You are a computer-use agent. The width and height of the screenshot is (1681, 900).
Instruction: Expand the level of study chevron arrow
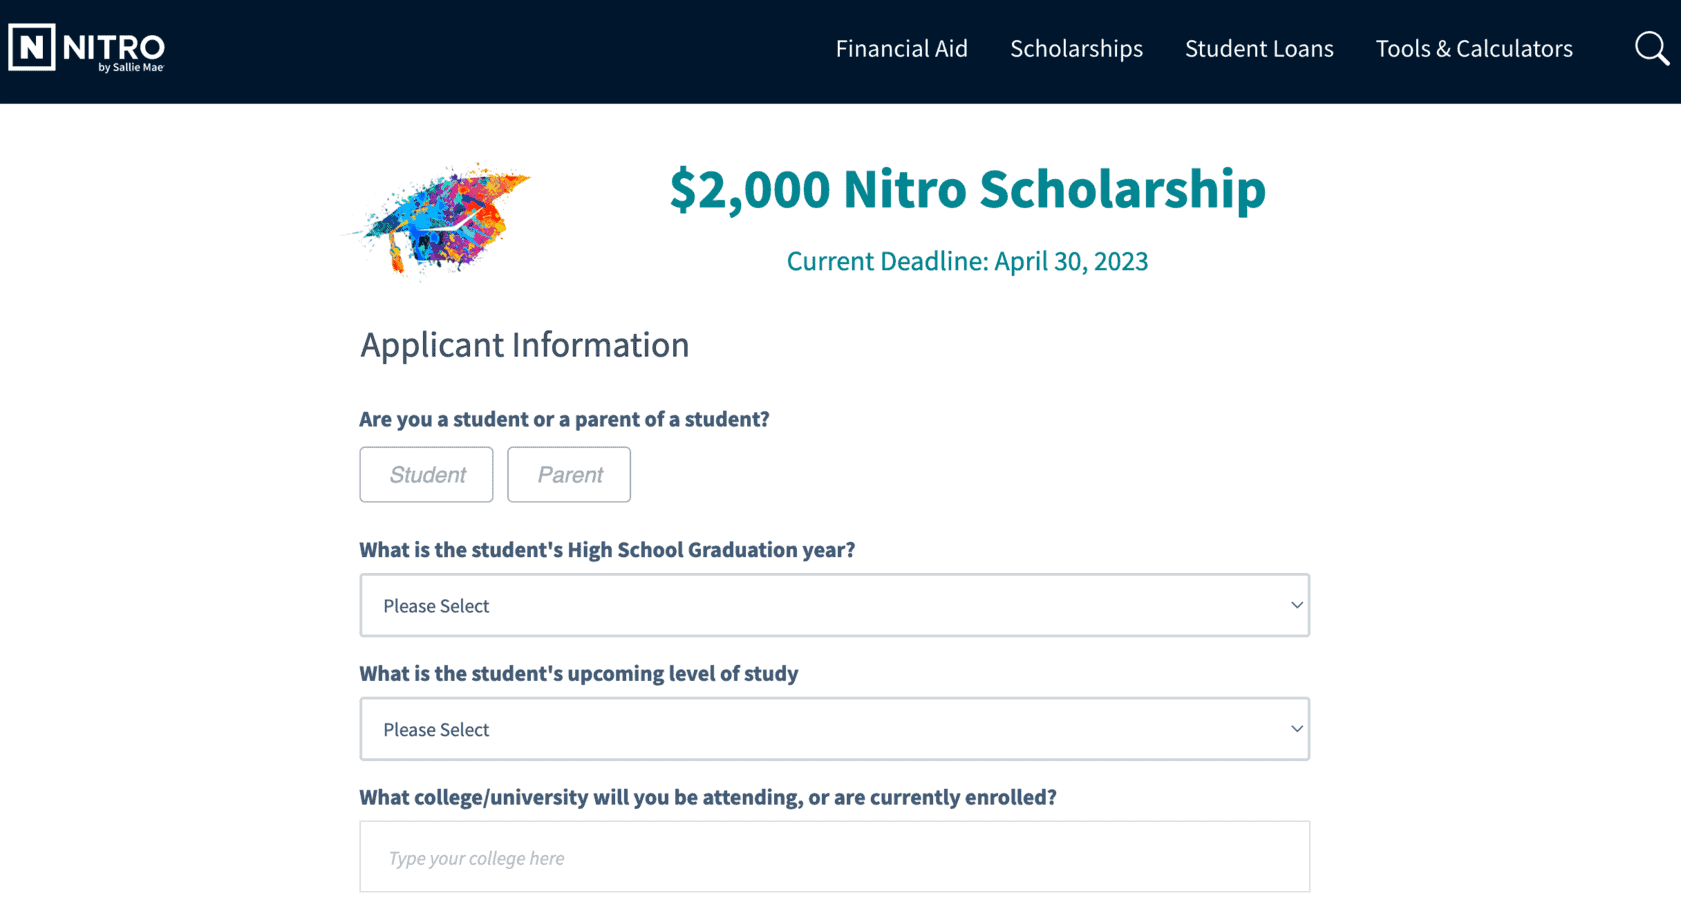(x=1296, y=729)
